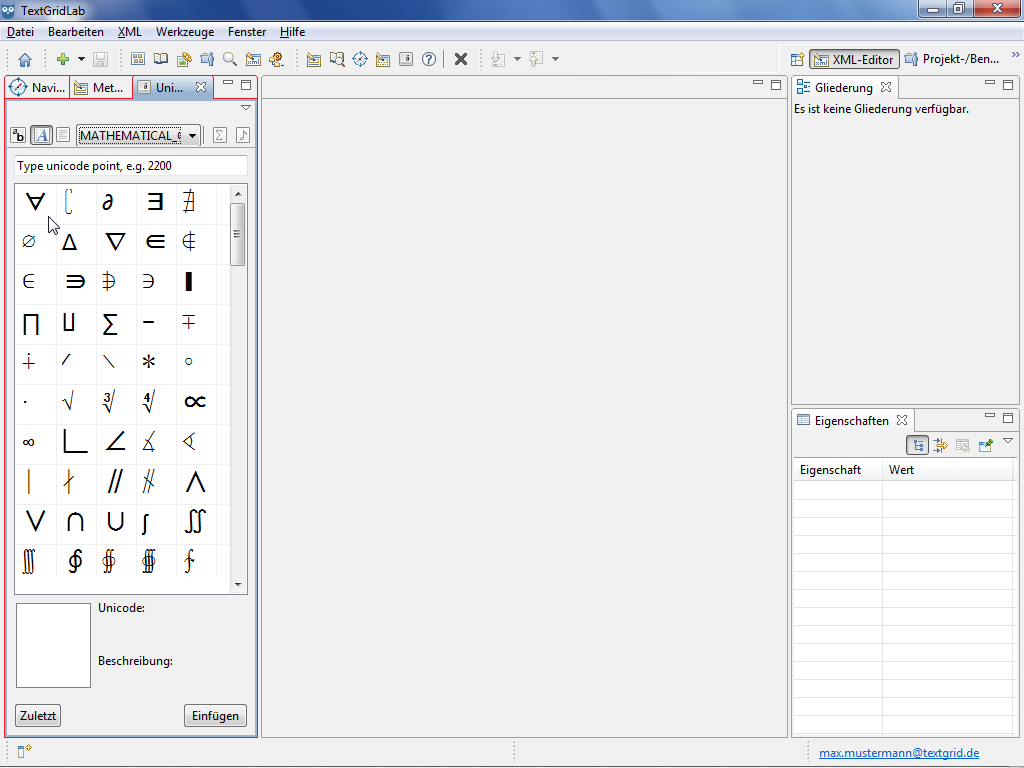Toggle show categories in Eigenschaften toolbar
This screenshot has width=1024, height=768.
[918, 445]
